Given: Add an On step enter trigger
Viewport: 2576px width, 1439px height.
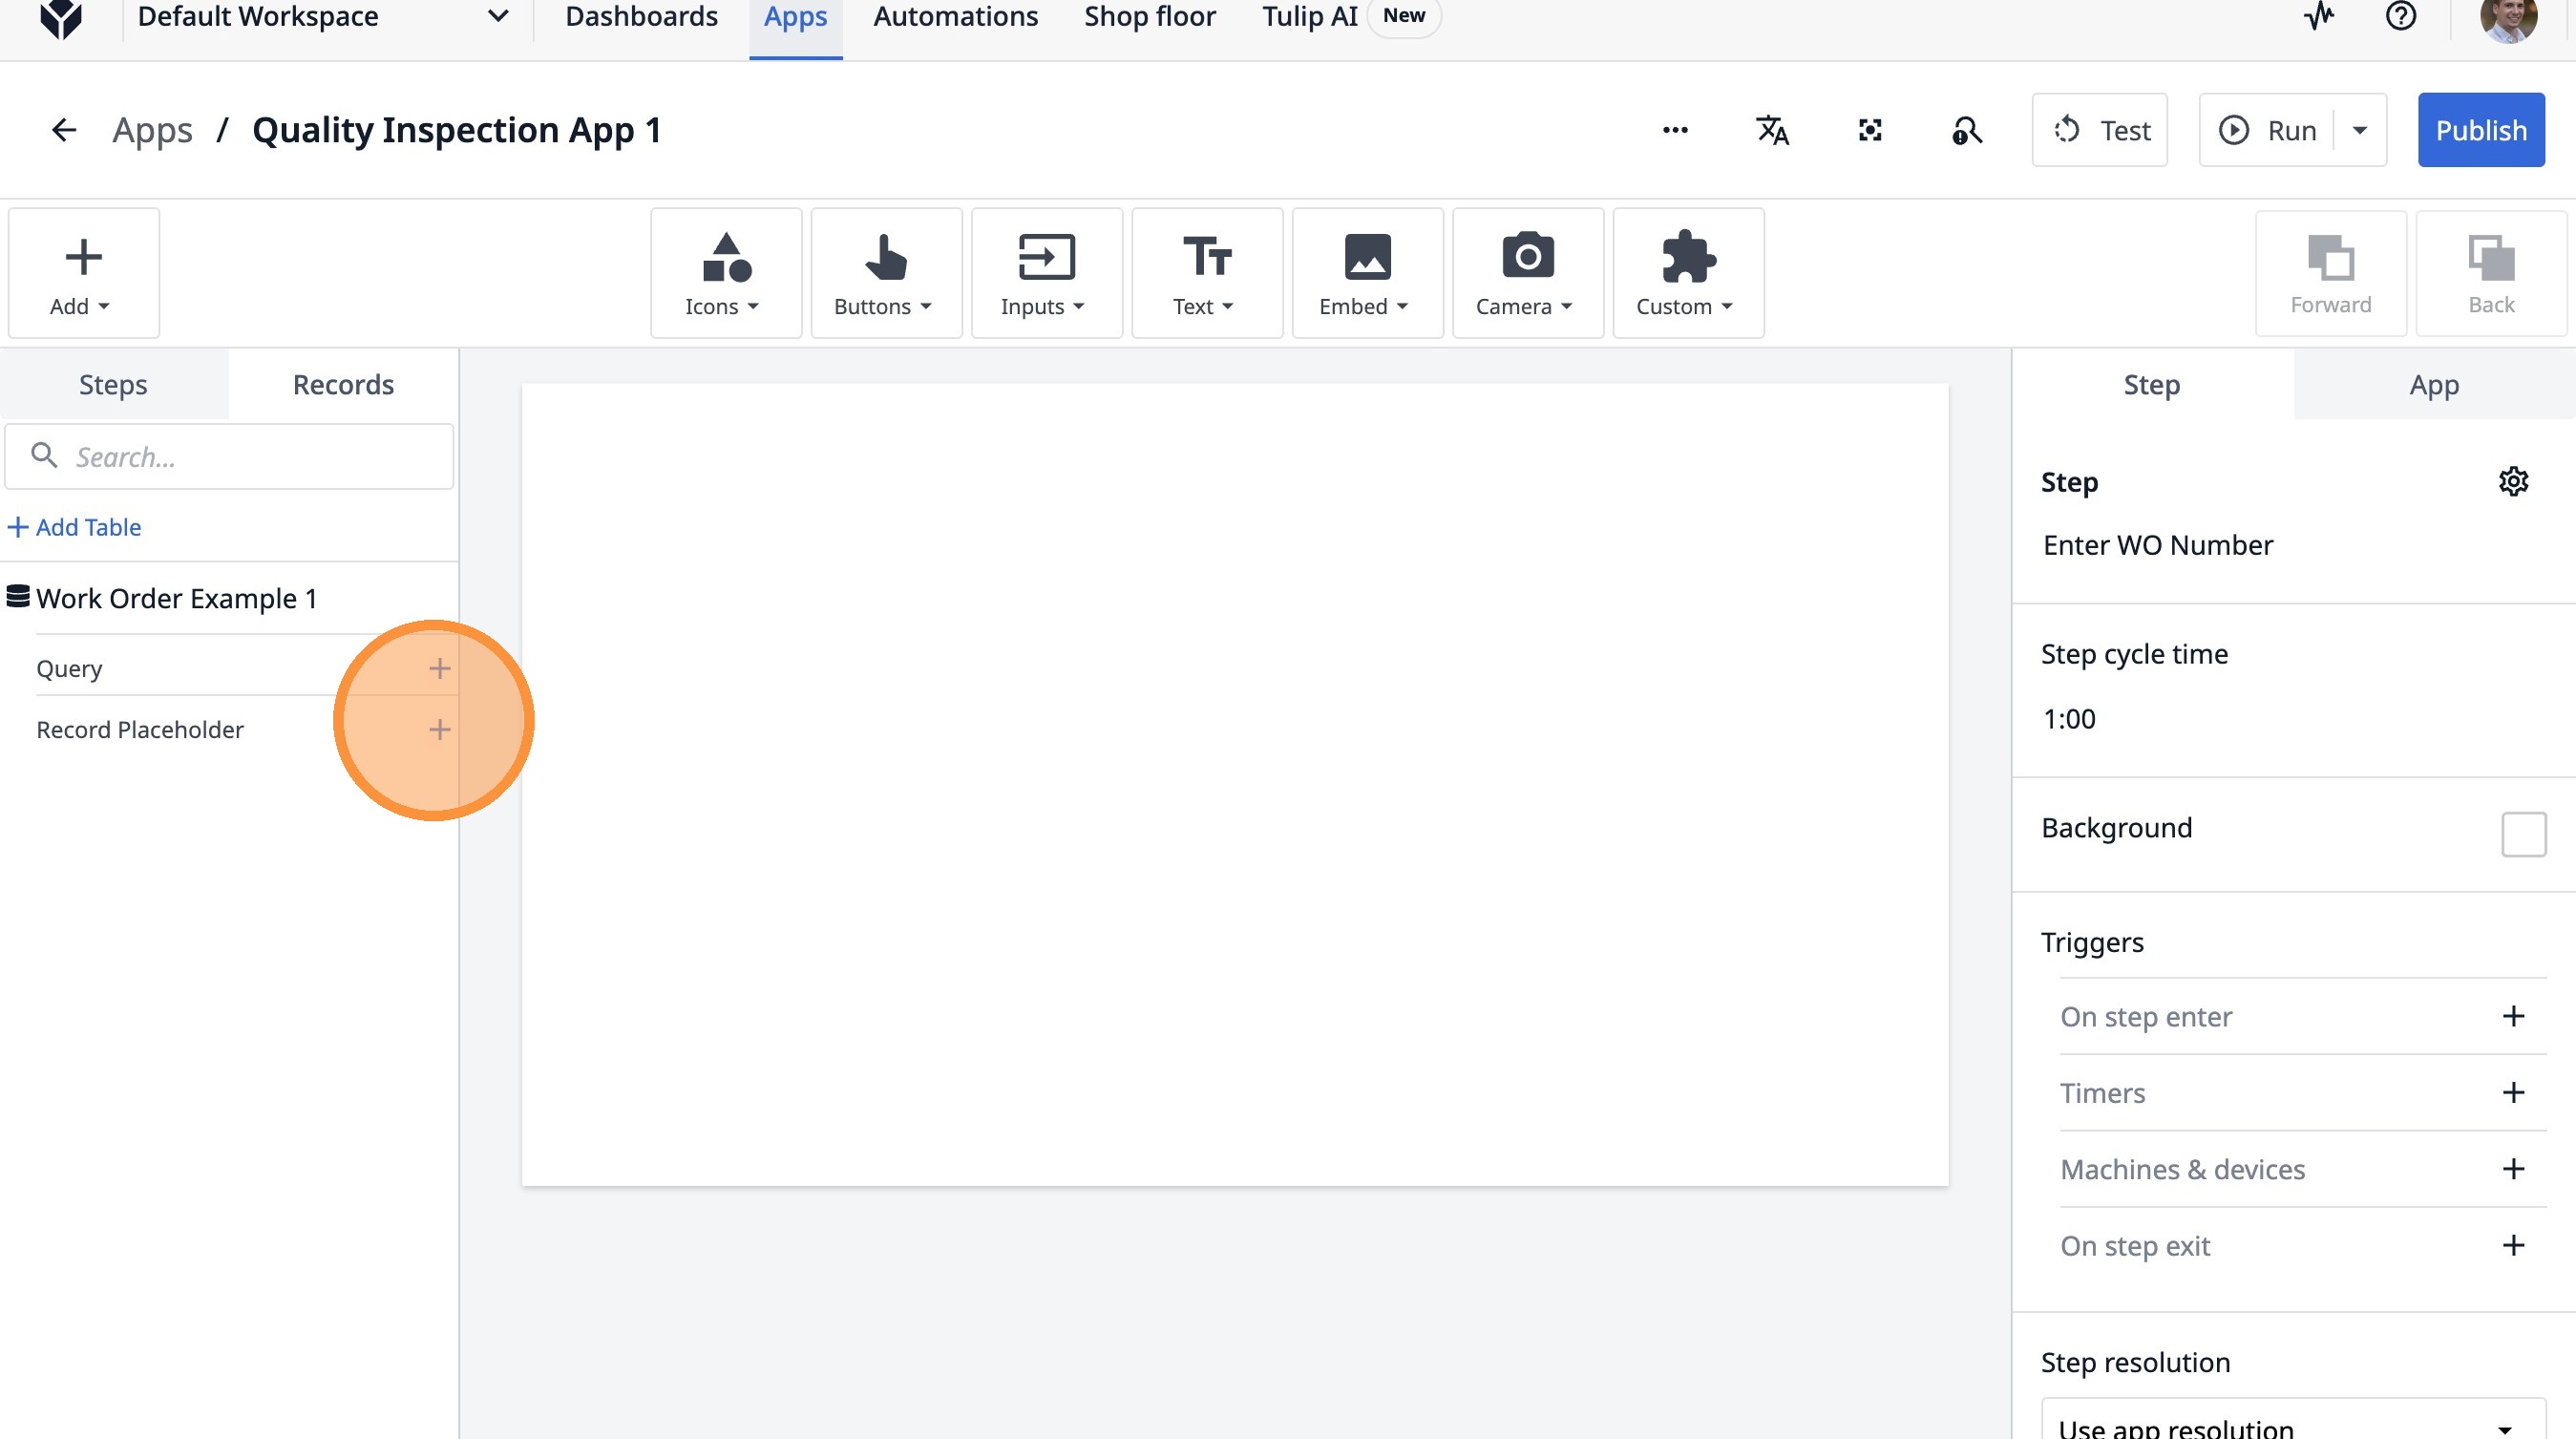Looking at the screenshot, I should [2513, 1016].
